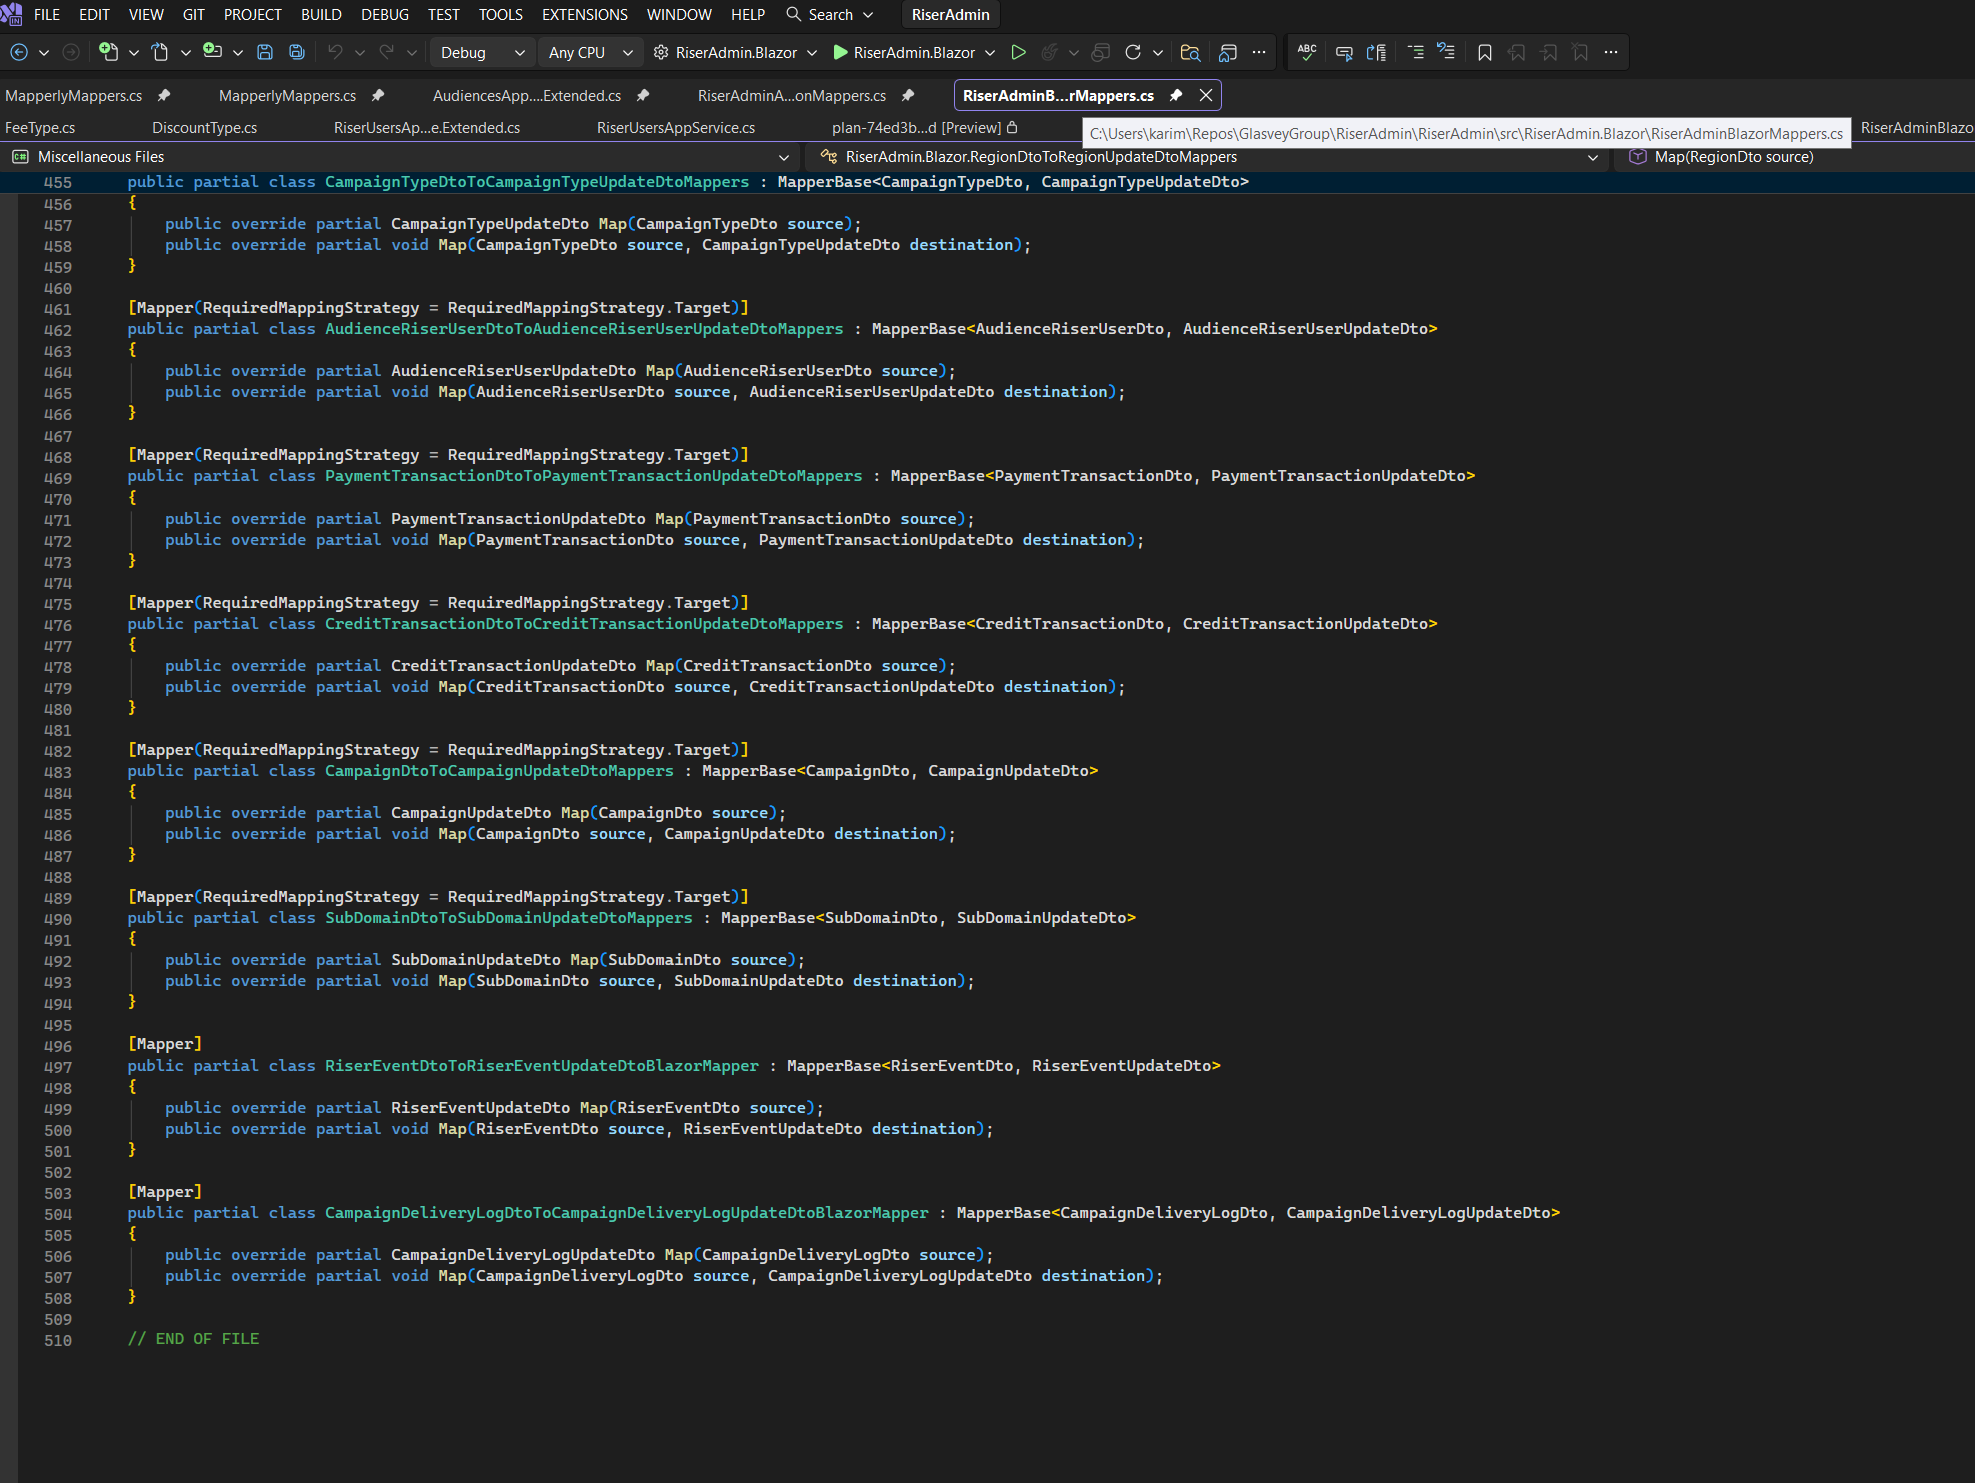Expand the Miscellaneous Files project dropdown
Viewport: 1975px width, 1483px height.
pos(783,157)
